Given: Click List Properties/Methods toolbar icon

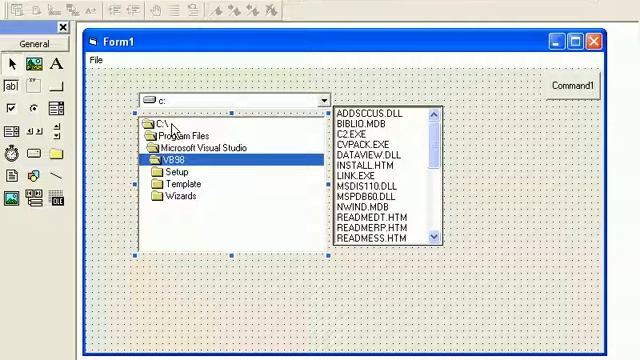Looking at the screenshot, I should 17,10.
